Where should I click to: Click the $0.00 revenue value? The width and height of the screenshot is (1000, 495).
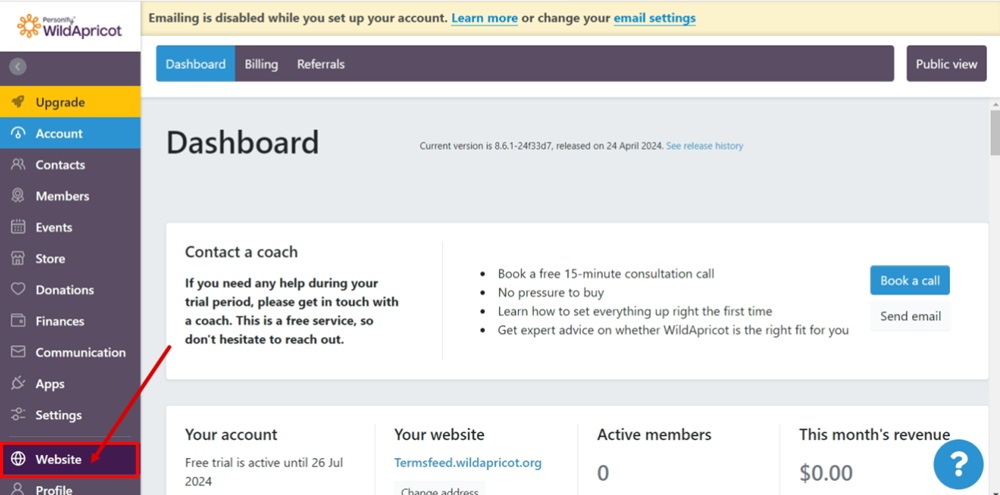coord(826,473)
